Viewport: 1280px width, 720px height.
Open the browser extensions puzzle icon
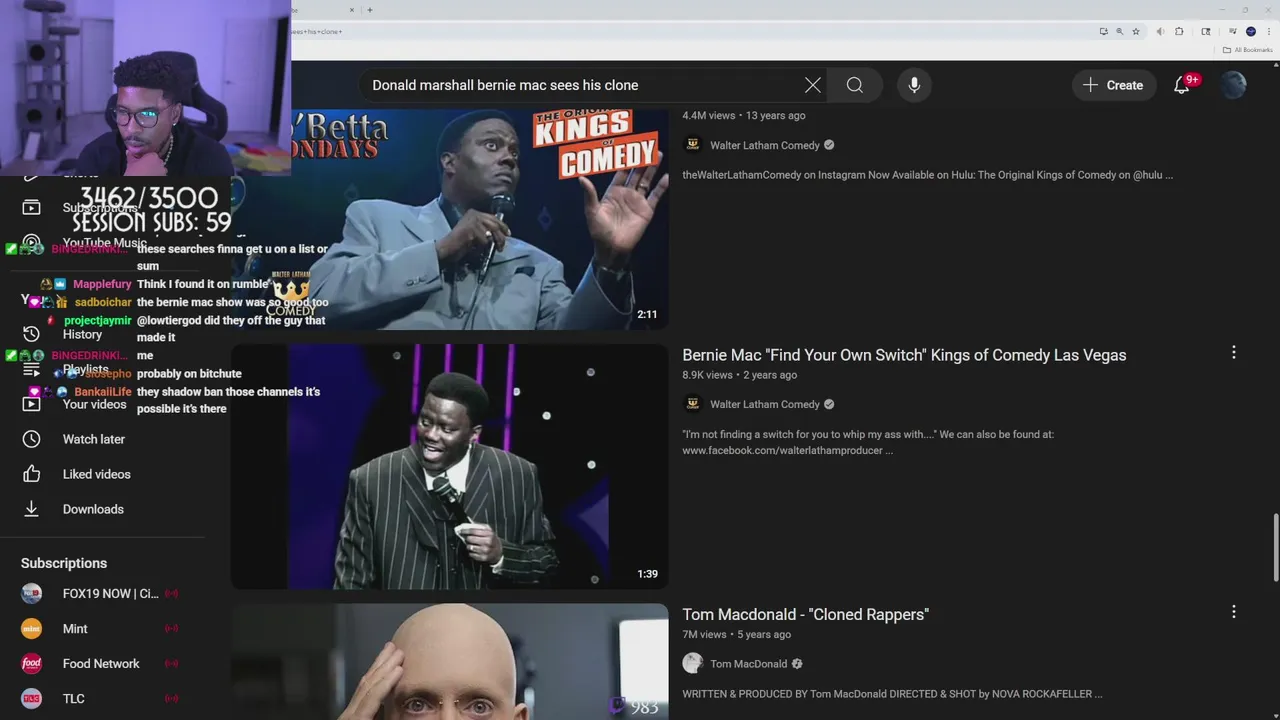point(1179,31)
